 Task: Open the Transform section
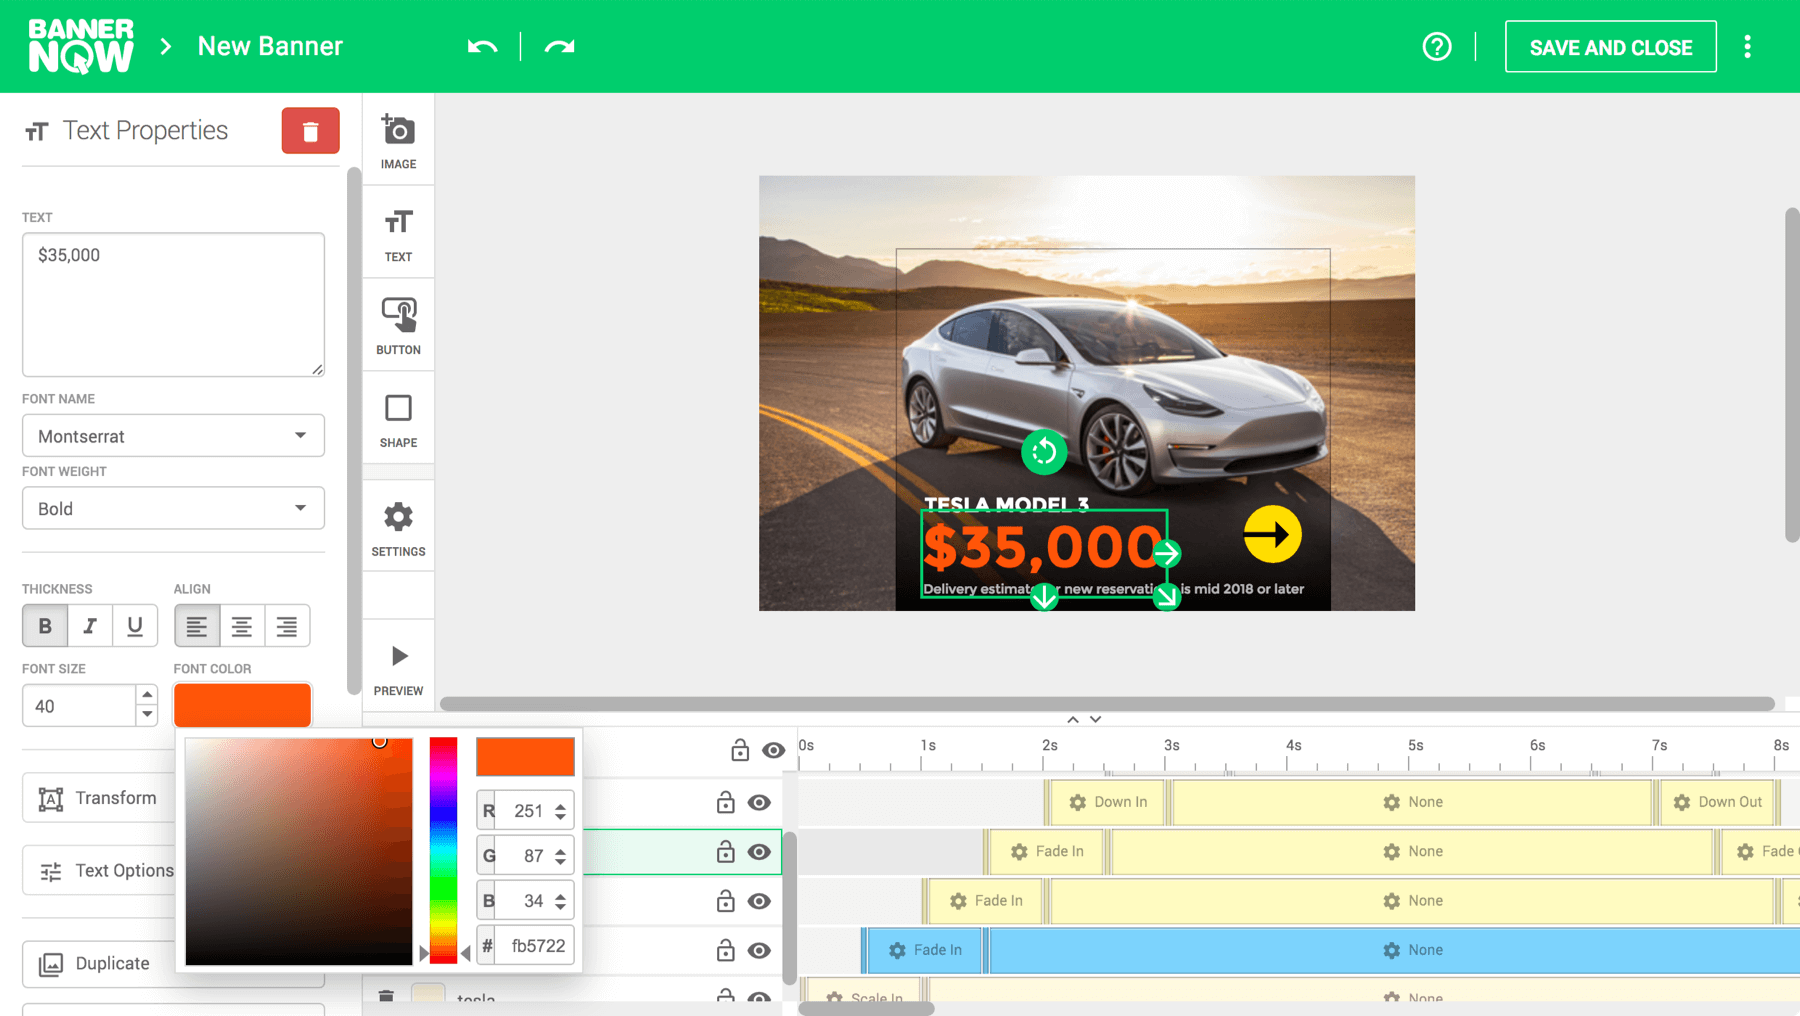click(x=98, y=798)
